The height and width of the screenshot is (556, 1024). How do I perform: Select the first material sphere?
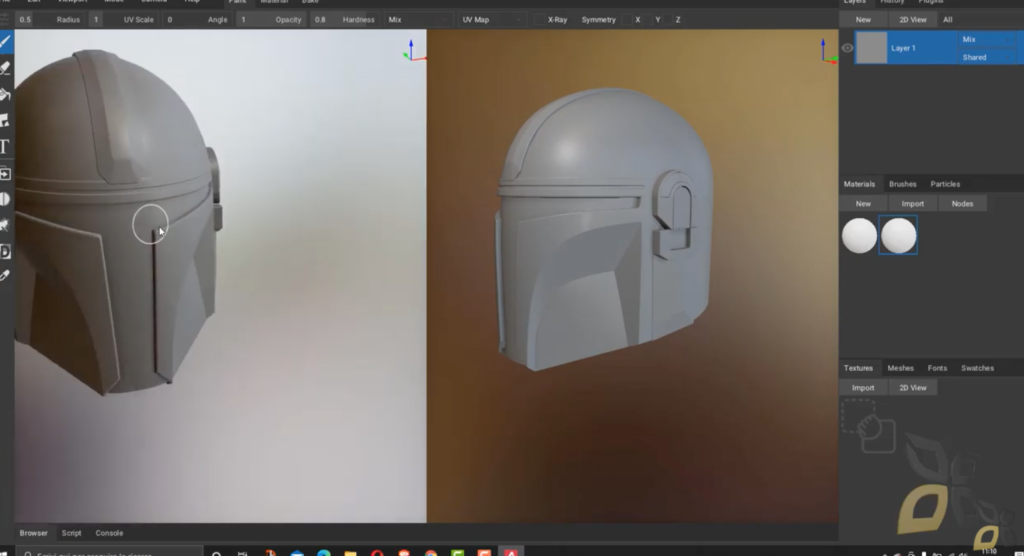[x=859, y=235]
